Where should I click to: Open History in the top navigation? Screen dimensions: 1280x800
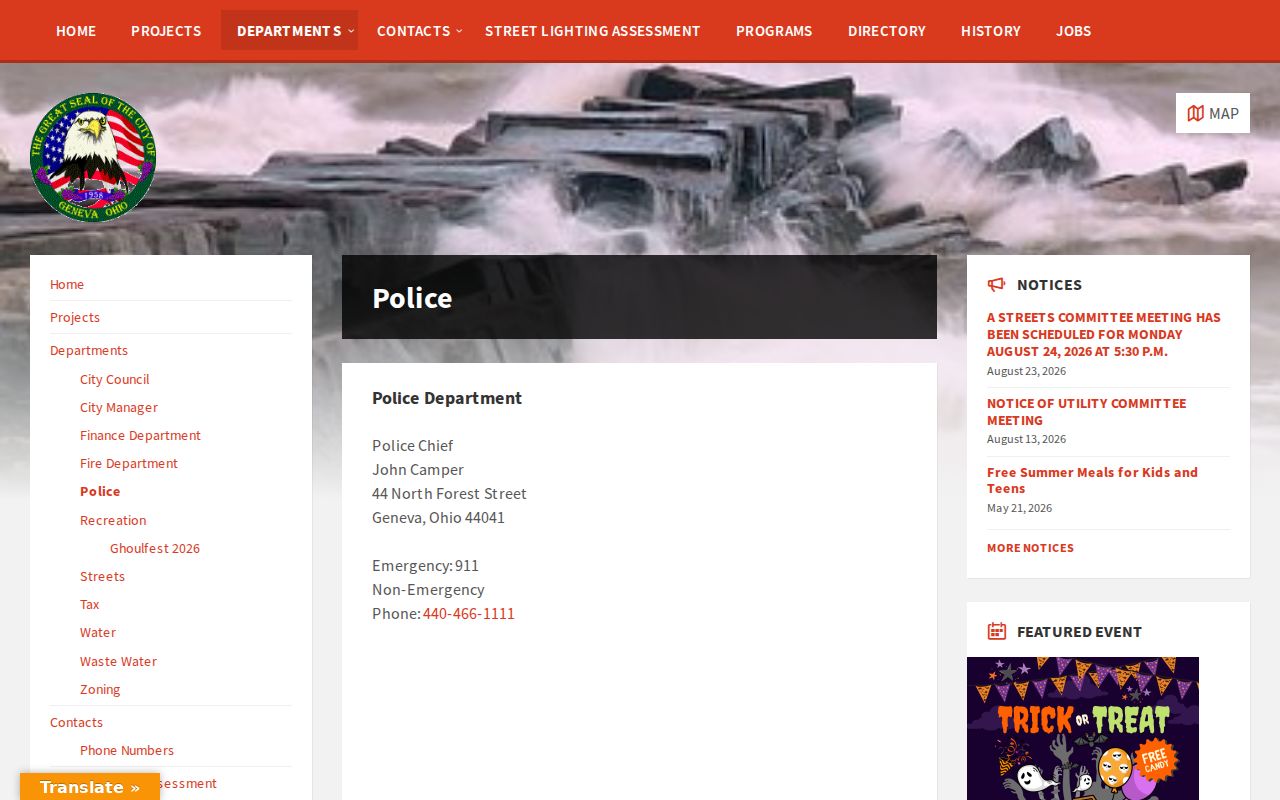point(991,31)
